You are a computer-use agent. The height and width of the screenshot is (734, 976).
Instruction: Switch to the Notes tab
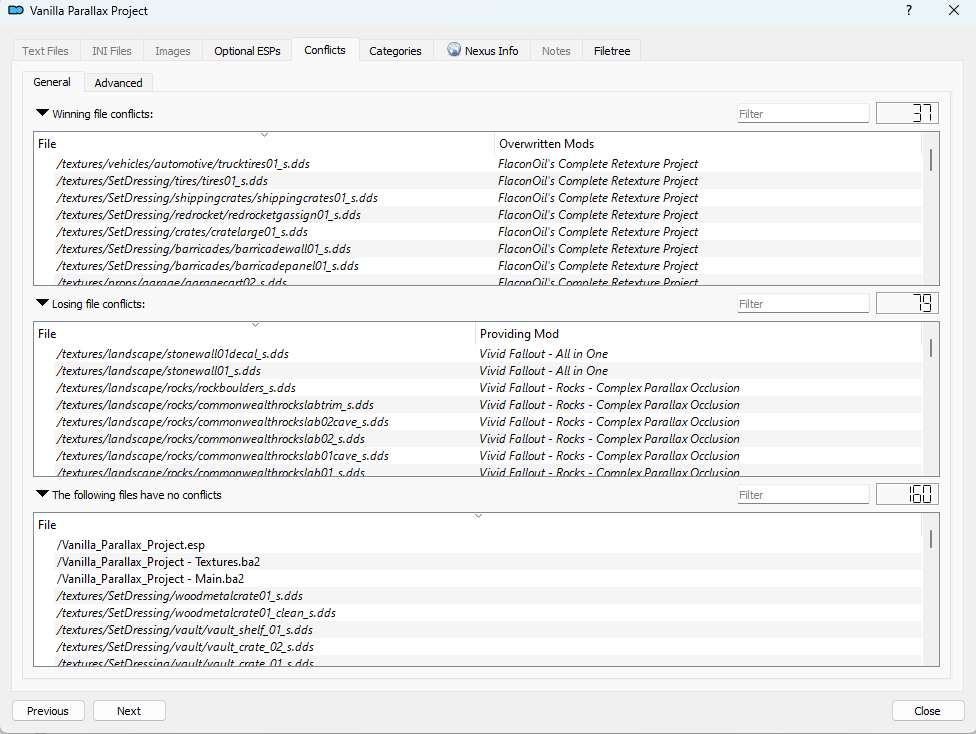point(556,51)
